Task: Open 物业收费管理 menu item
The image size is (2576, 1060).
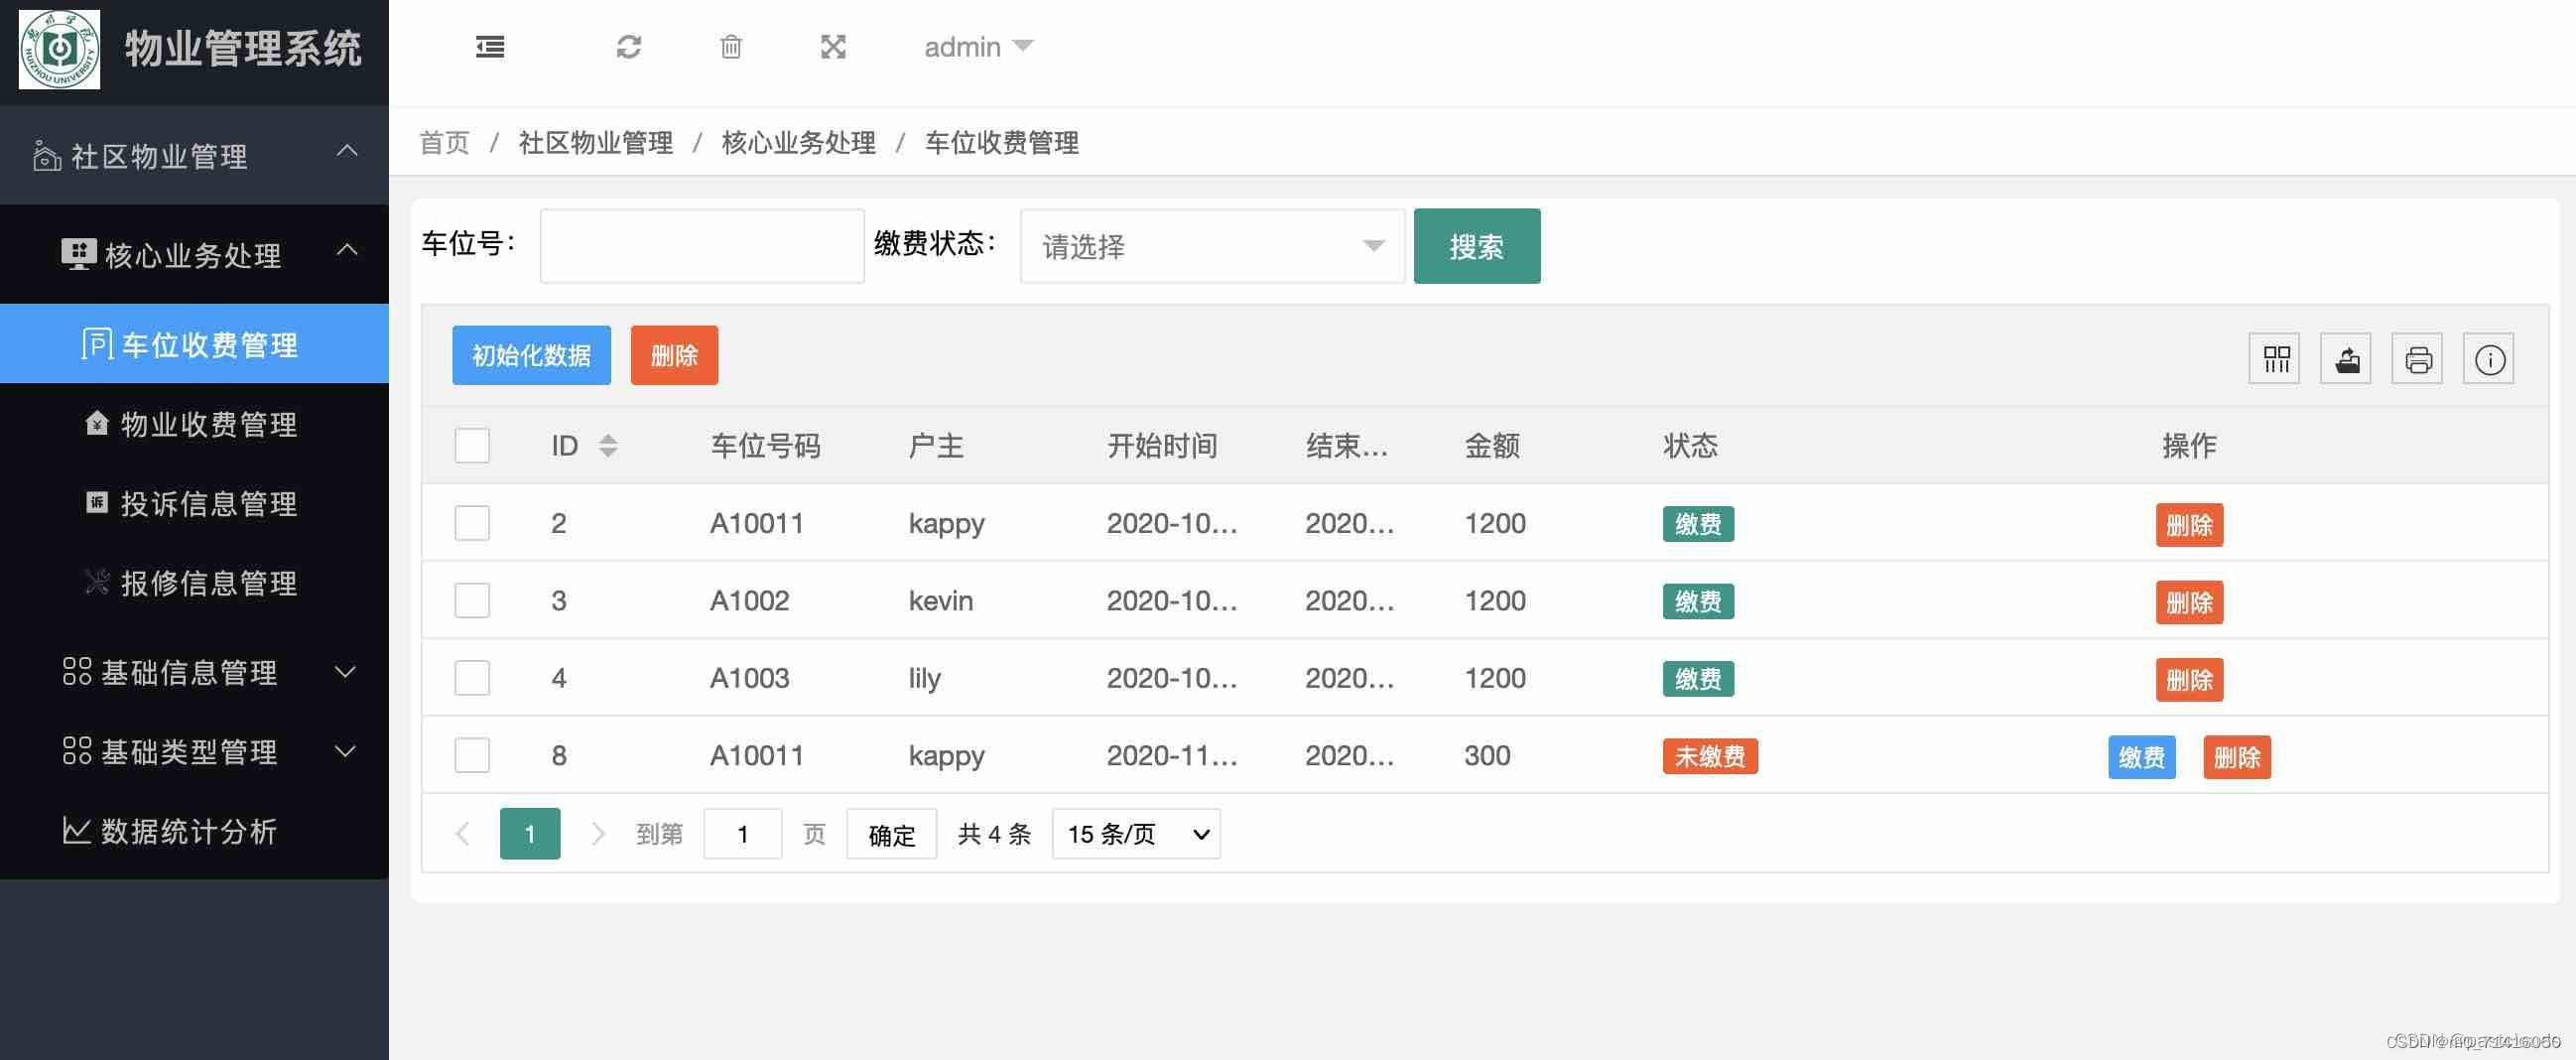Action: click(194, 423)
